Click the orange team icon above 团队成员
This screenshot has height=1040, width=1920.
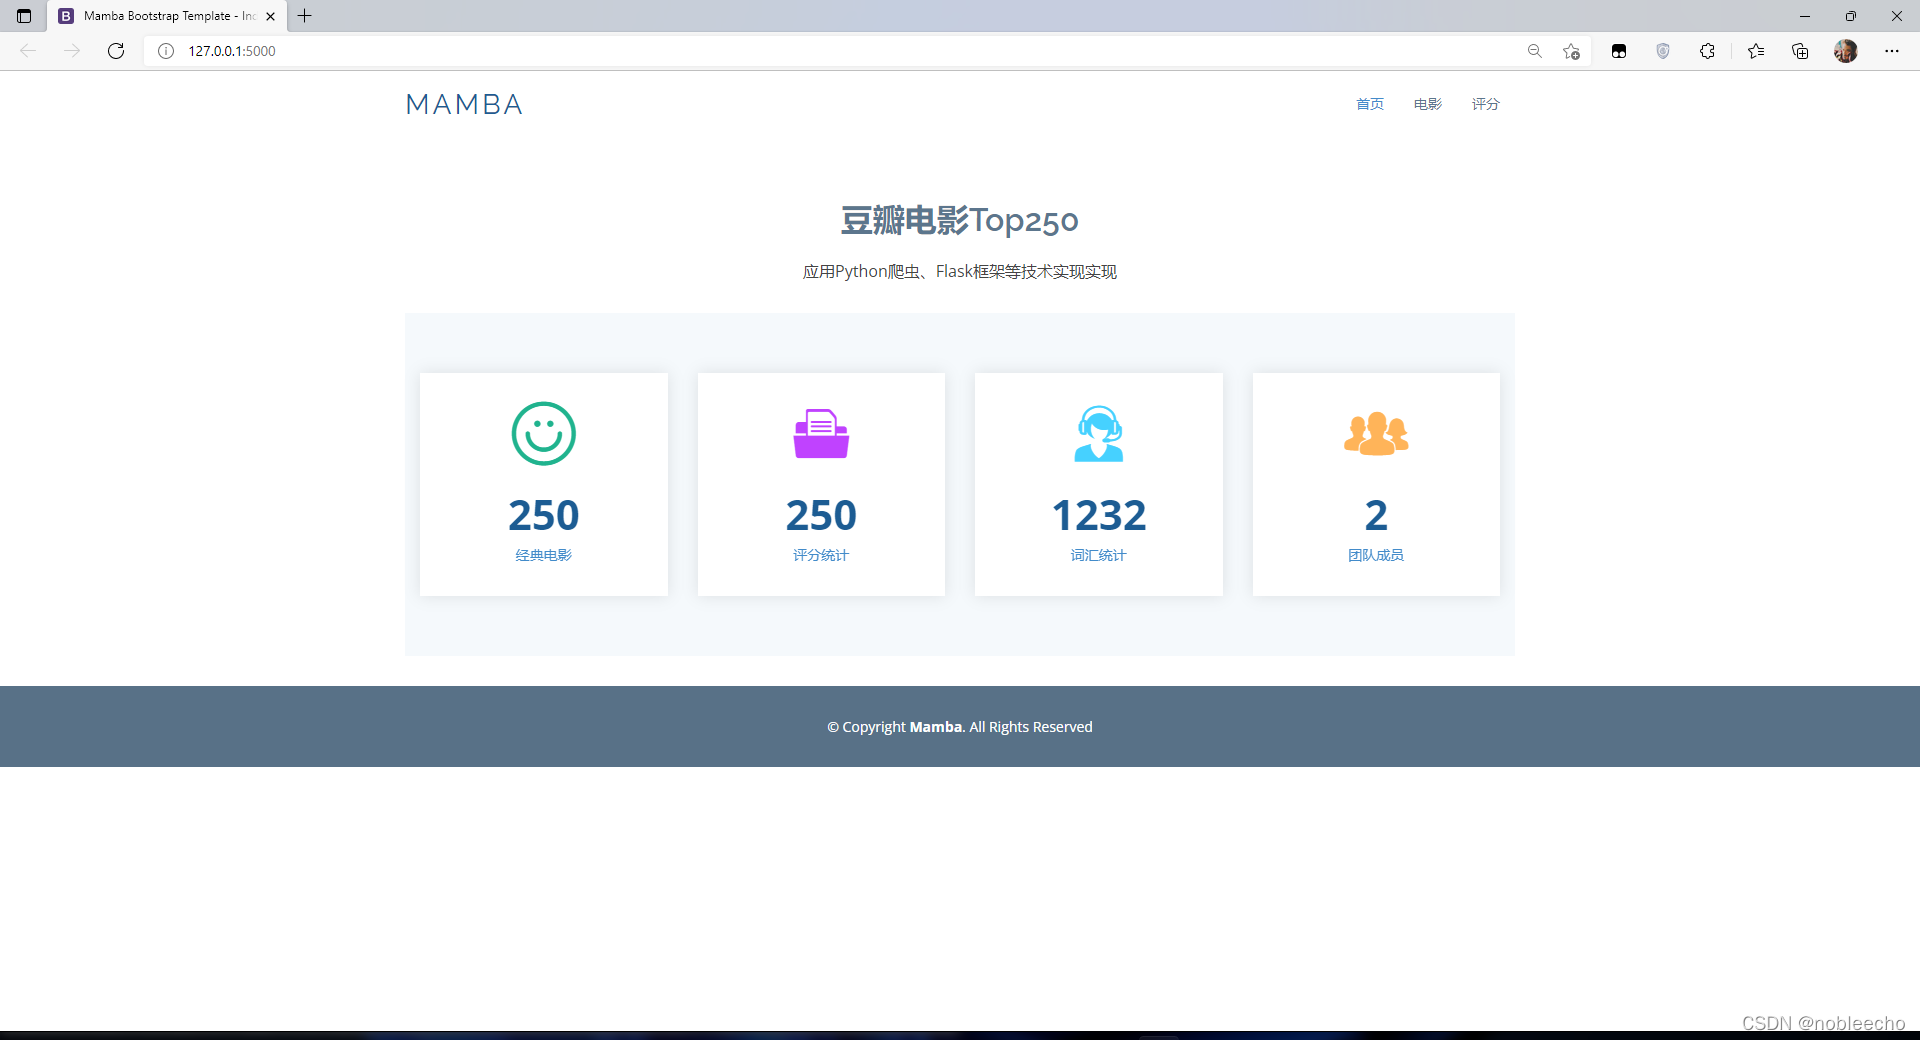[1376, 433]
